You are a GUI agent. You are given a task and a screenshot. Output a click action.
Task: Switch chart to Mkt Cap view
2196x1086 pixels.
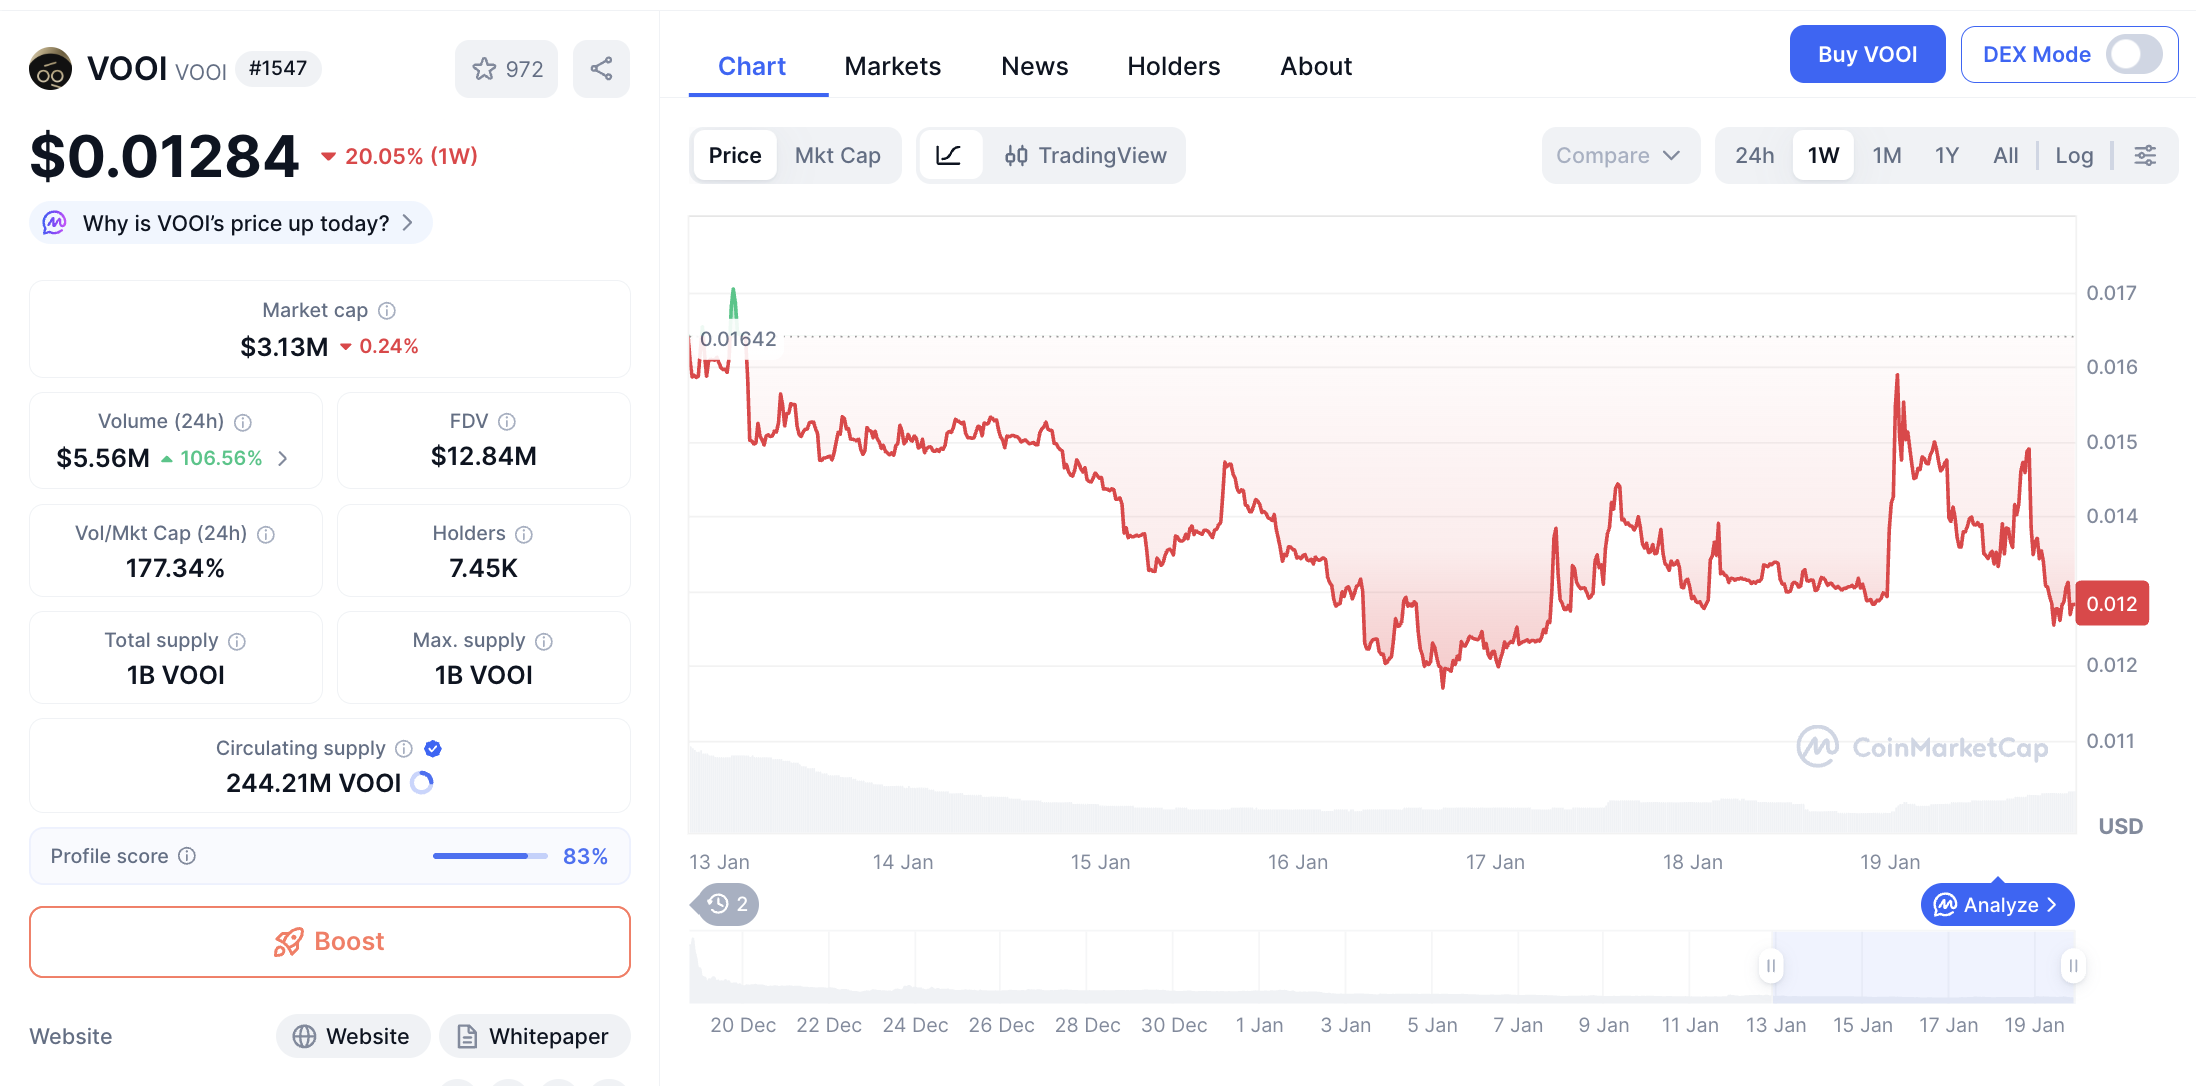pyautogui.click(x=837, y=155)
